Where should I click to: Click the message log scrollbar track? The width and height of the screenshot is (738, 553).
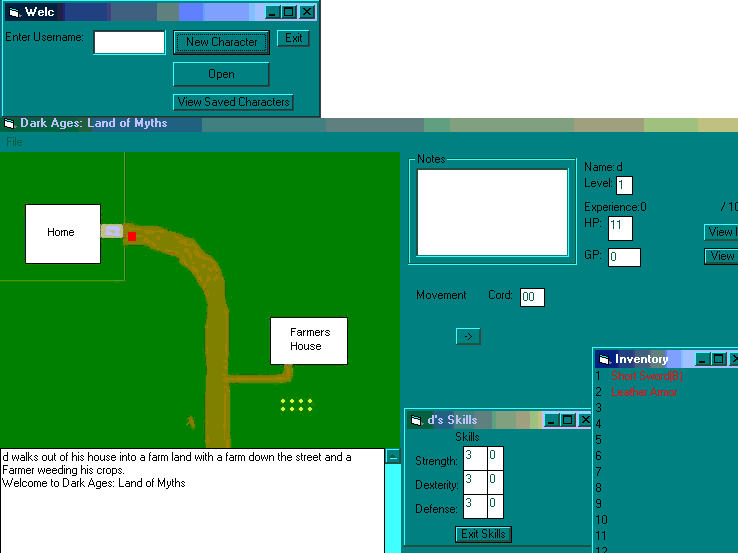pos(393,508)
